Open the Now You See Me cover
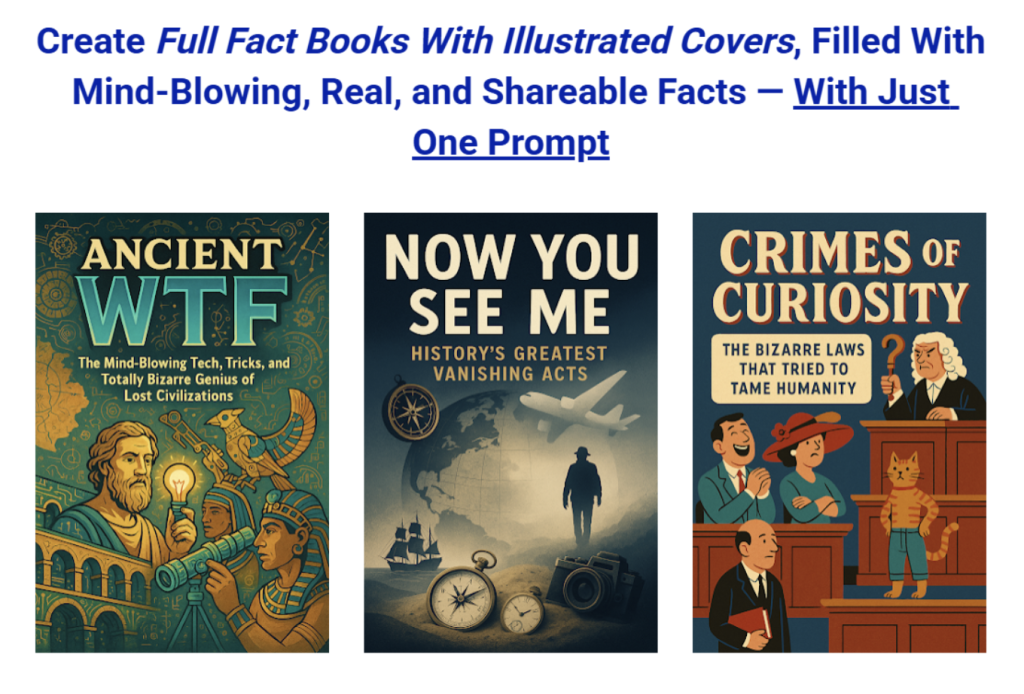The image size is (1024, 694). point(511,432)
